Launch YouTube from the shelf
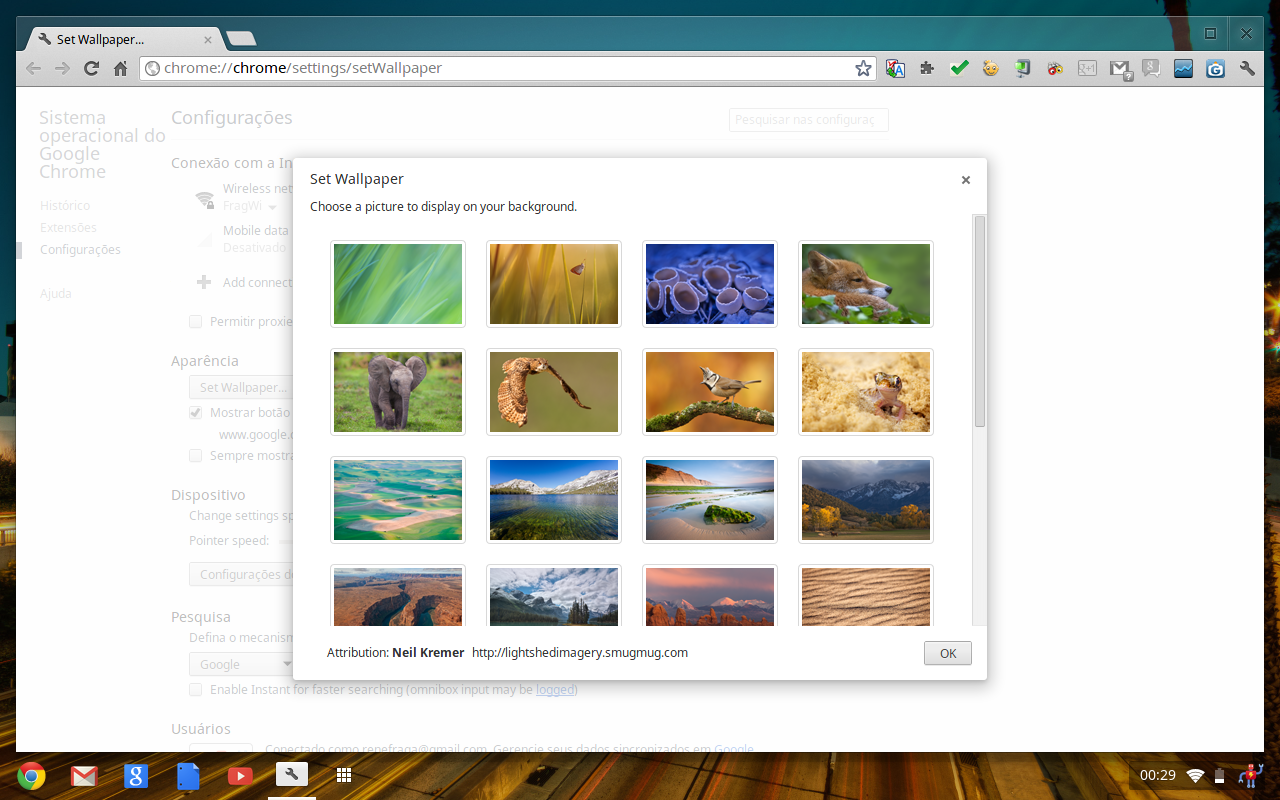The image size is (1280, 800). tap(240, 775)
